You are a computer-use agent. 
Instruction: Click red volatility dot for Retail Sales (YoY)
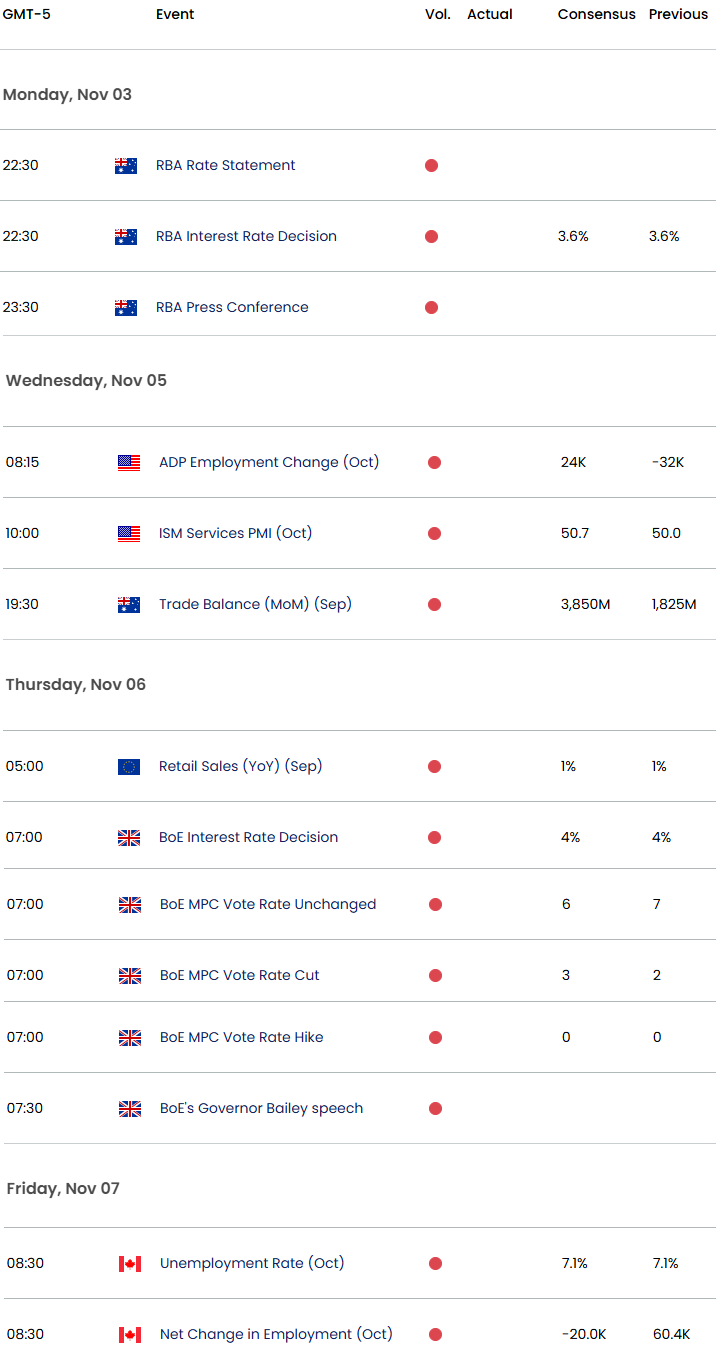(434, 767)
